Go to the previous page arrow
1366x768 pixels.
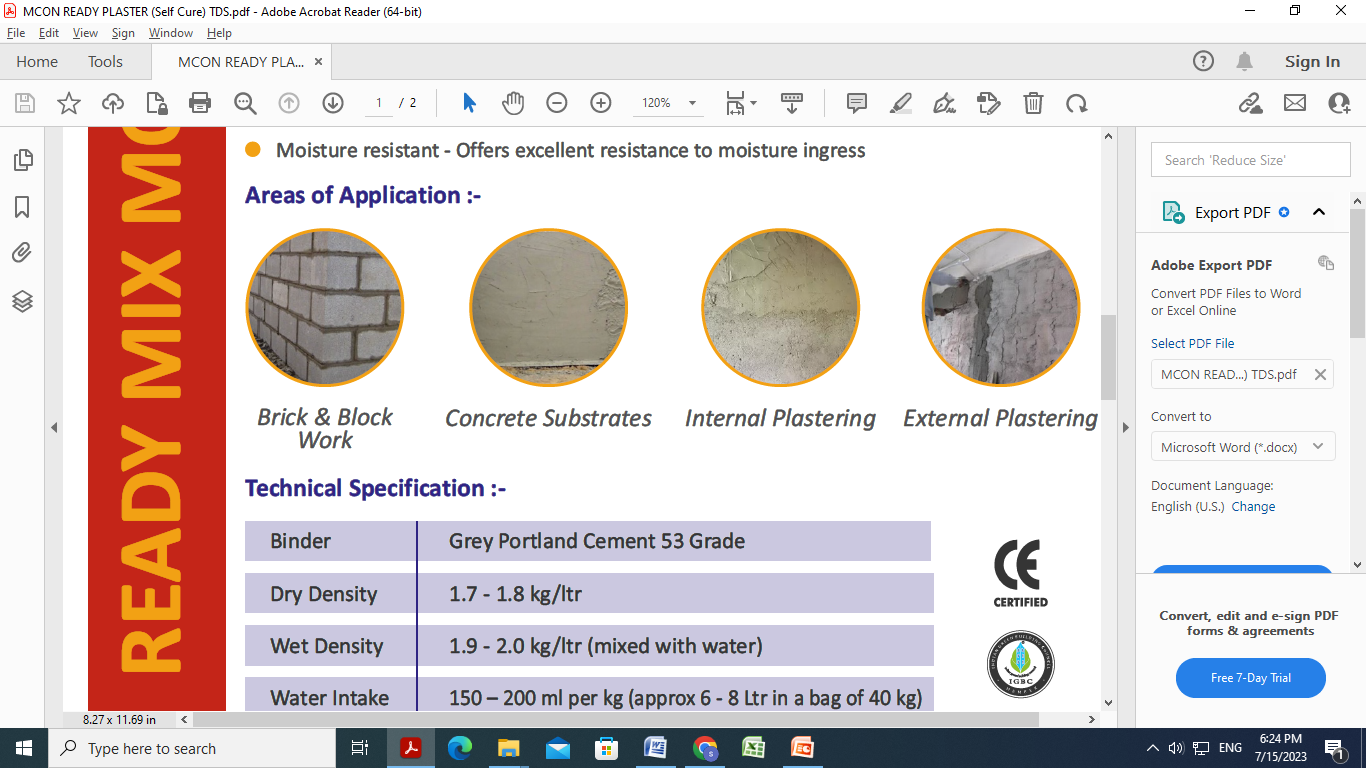(x=289, y=103)
